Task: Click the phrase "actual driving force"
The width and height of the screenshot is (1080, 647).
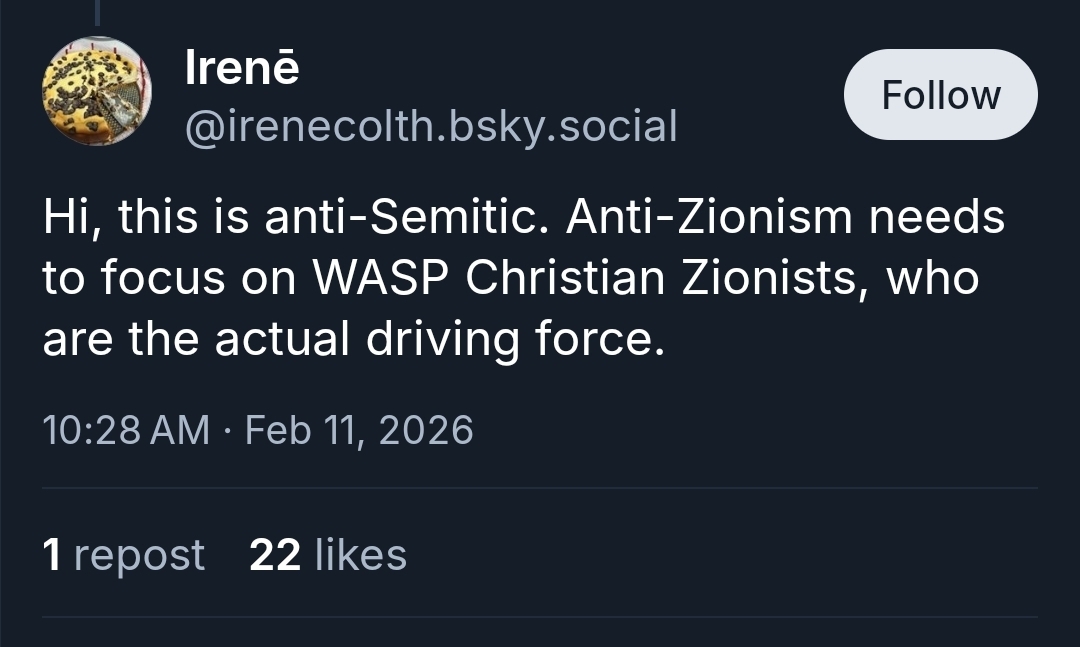Action: (x=440, y=340)
